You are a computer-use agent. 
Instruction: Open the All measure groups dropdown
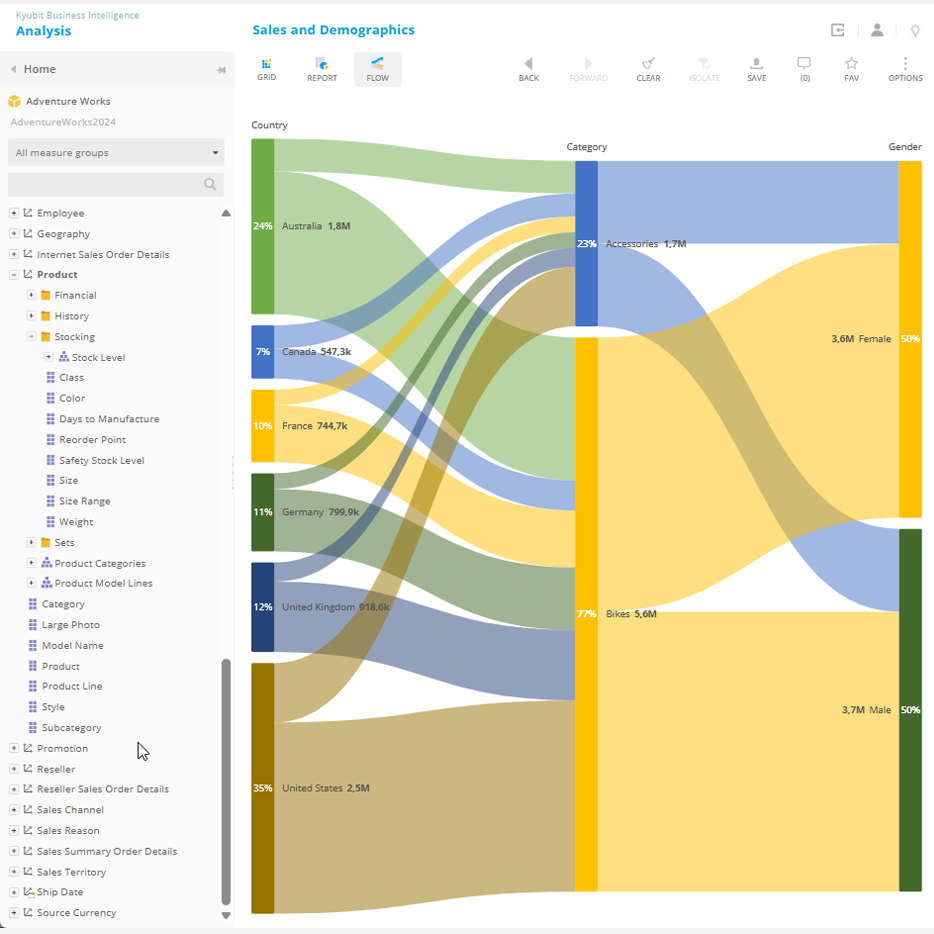(116, 153)
